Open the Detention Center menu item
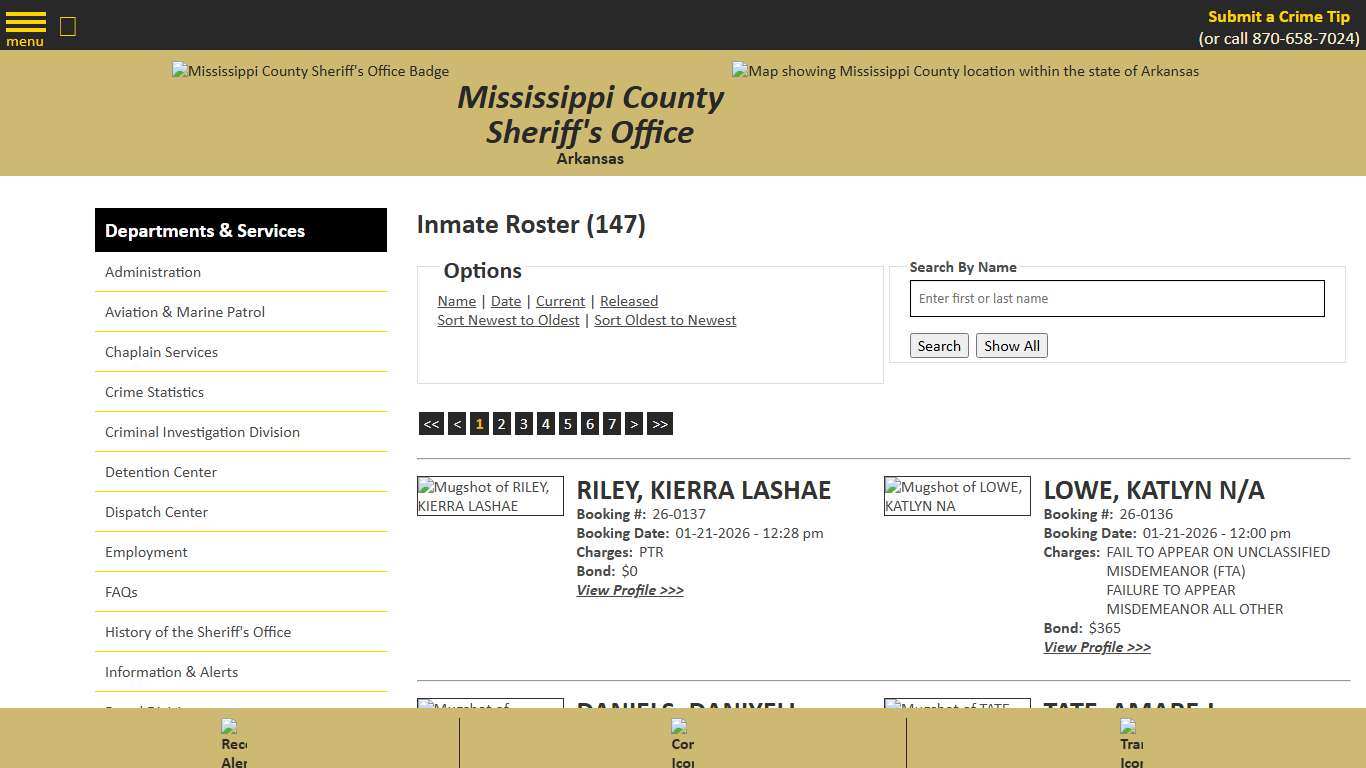The height and width of the screenshot is (768, 1366). 160,471
